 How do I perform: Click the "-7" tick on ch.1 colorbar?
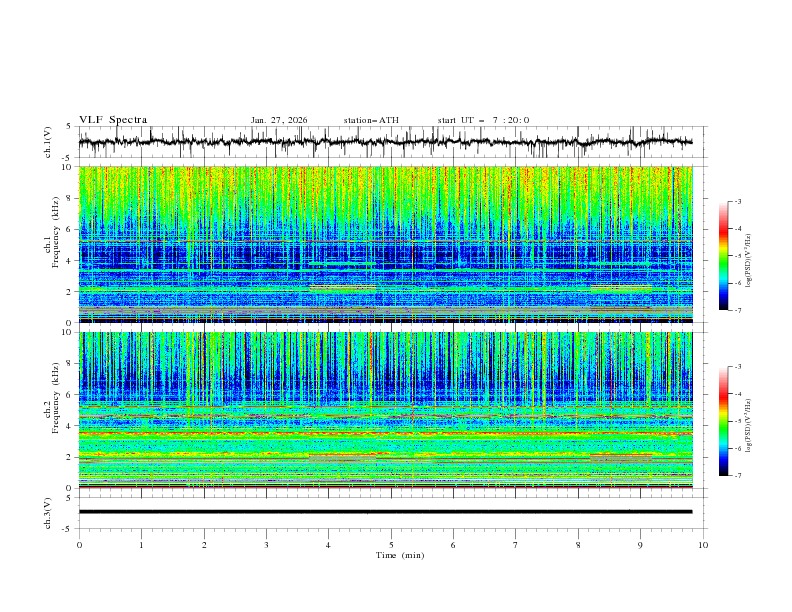738,310
